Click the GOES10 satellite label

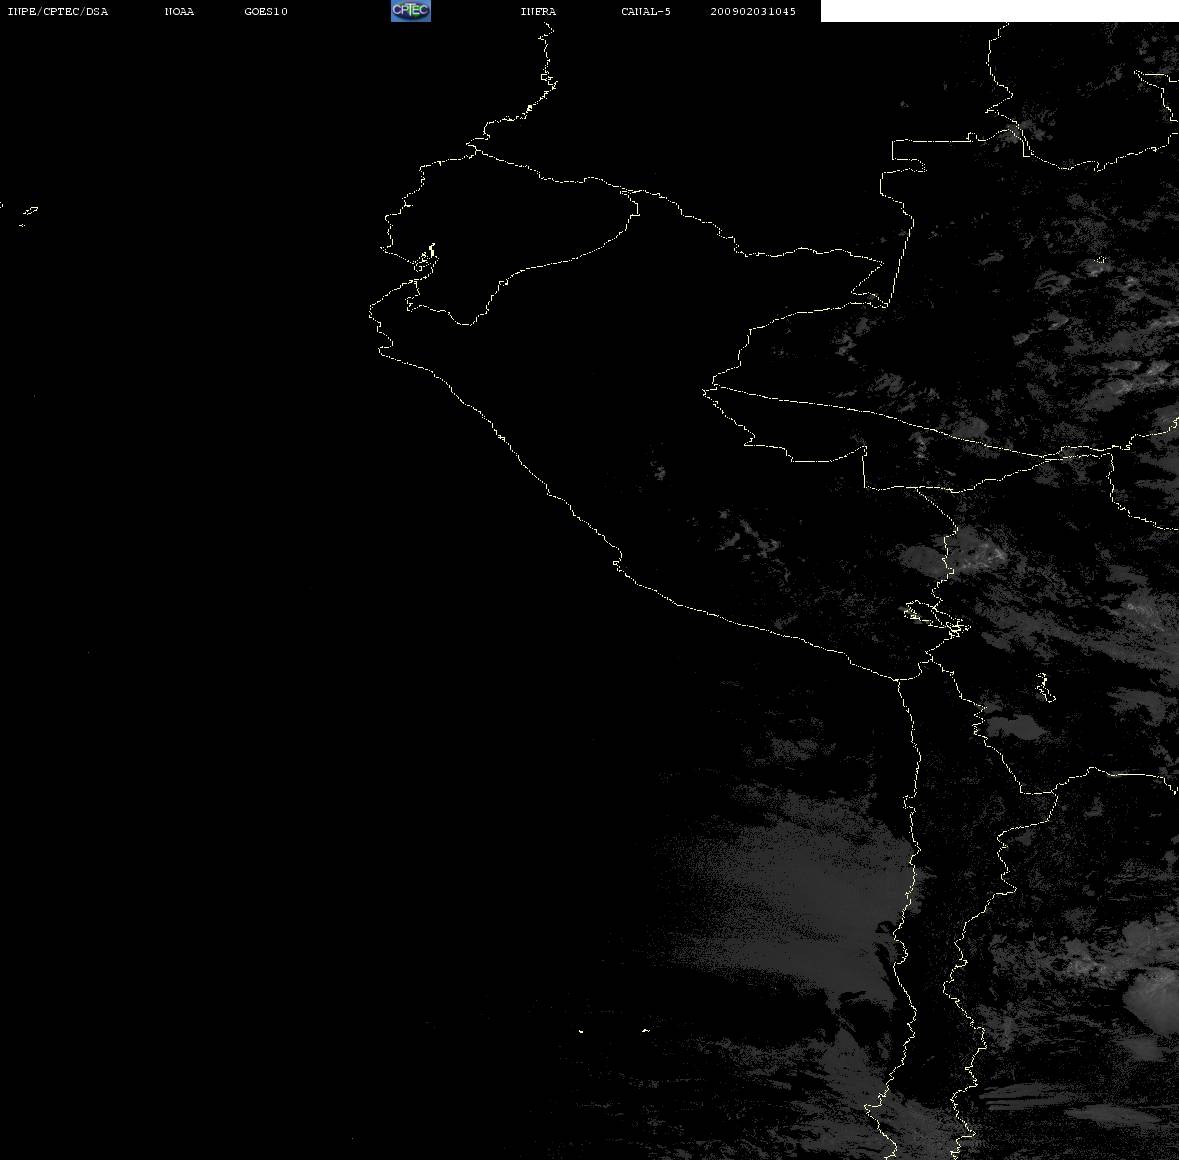[x=266, y=11]
